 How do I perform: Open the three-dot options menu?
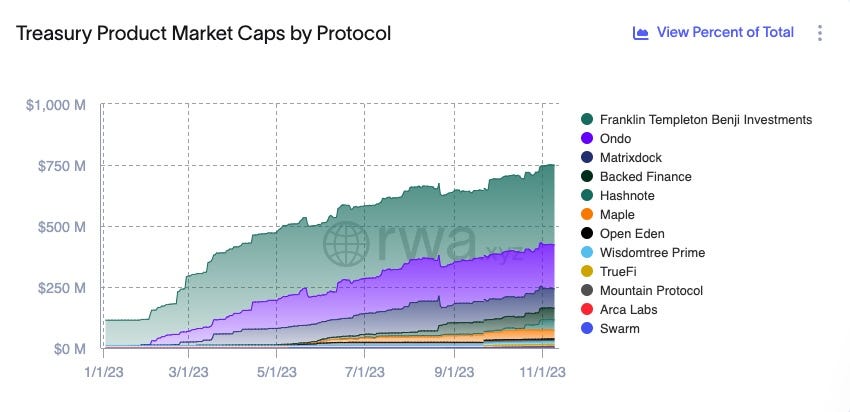[820, 33]
